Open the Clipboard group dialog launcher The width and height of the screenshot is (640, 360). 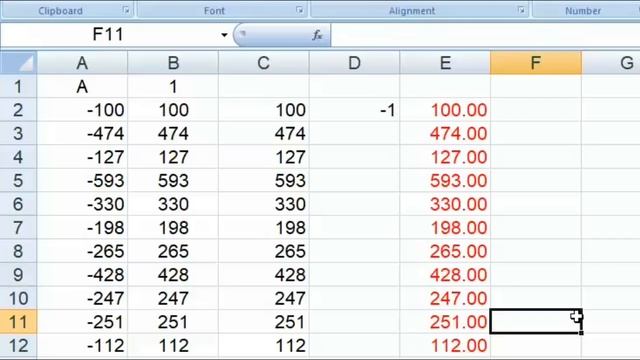click(126, 10)
